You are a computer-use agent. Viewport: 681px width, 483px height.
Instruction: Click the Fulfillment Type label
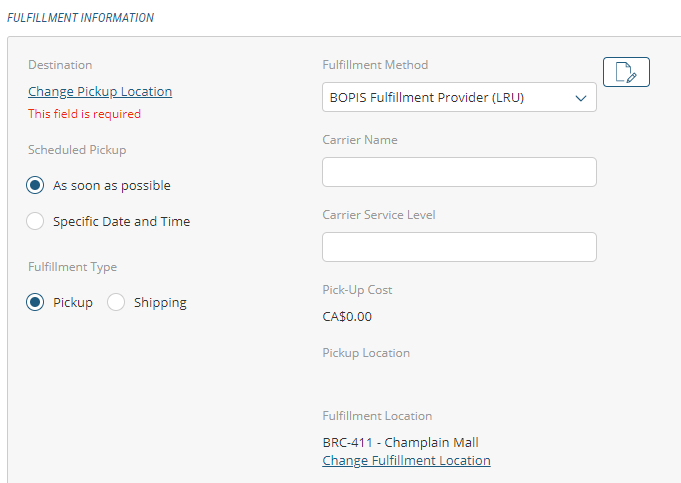coord(72,267)
